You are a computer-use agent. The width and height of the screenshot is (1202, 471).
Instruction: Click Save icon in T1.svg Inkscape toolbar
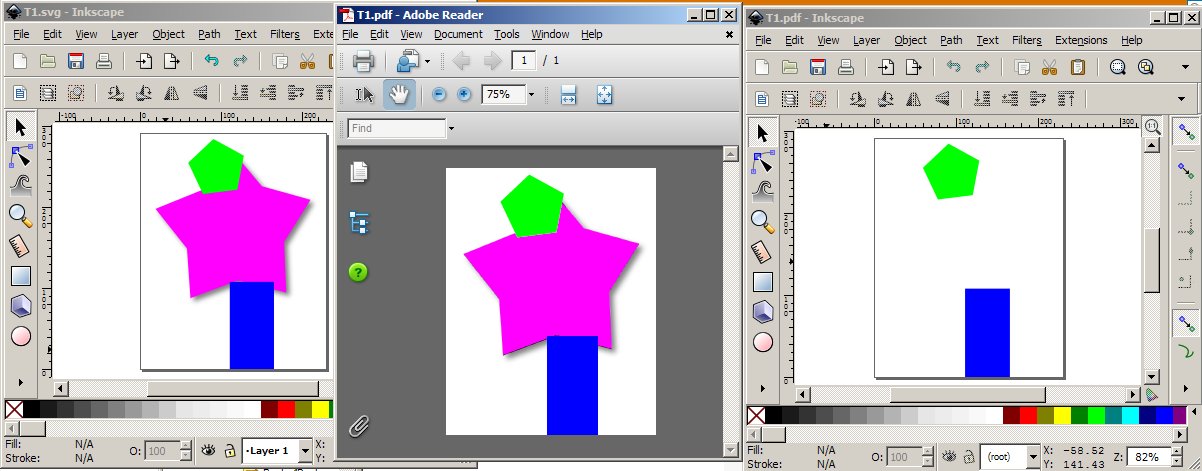[74, 61]
